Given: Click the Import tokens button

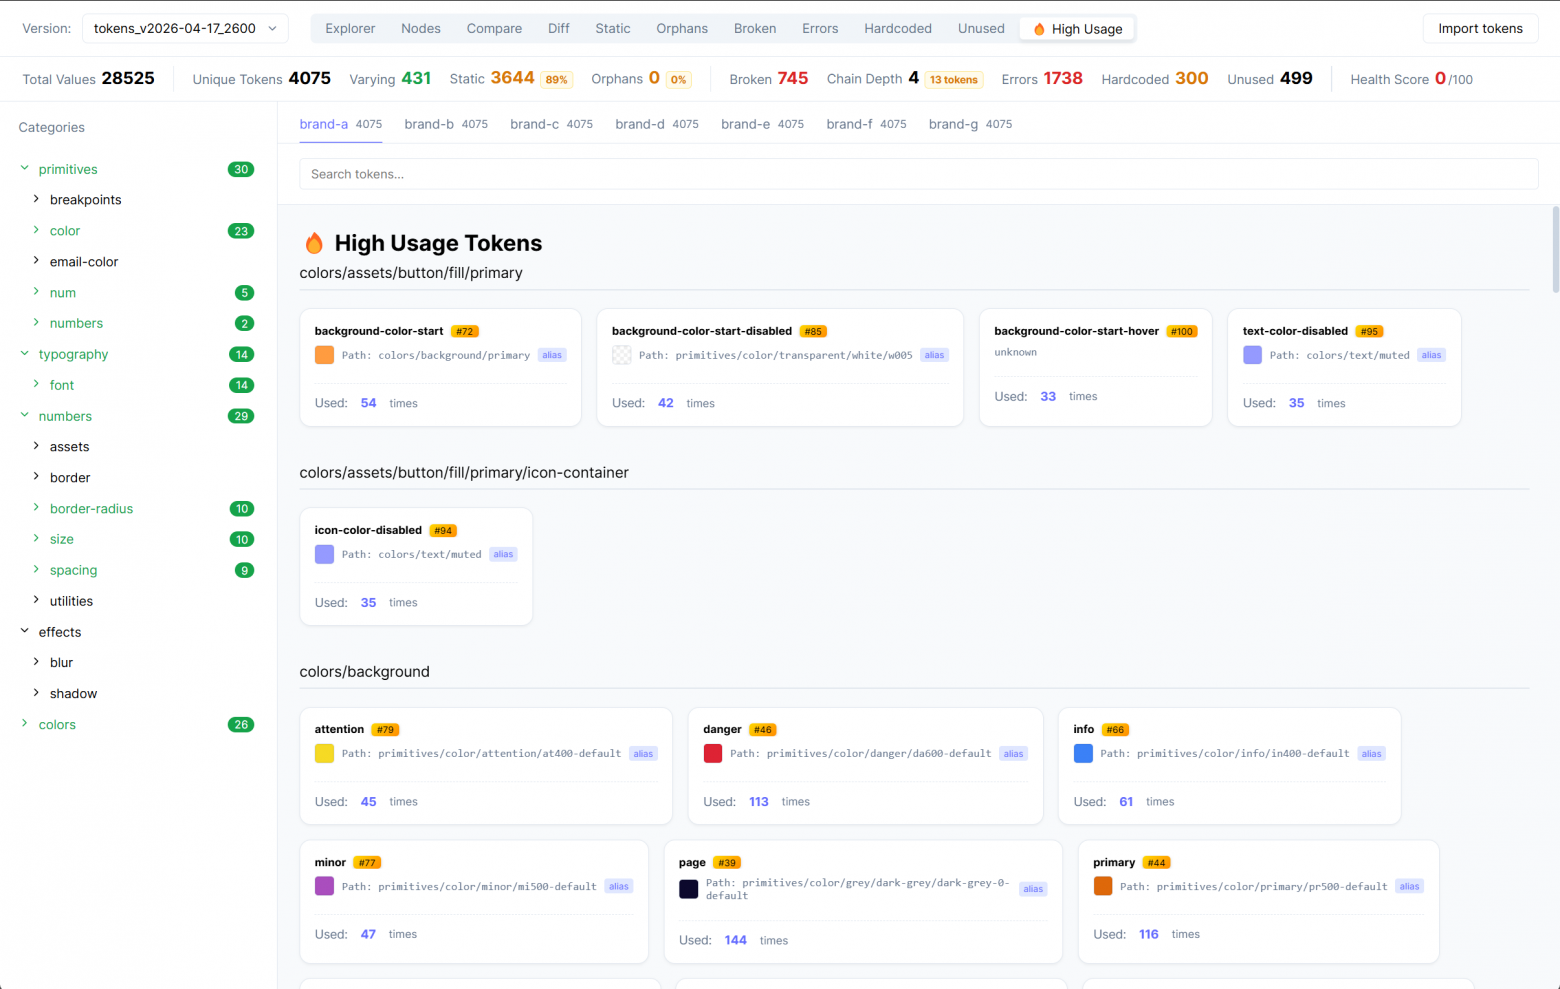Looking at the screenshot, I should [1480, 29].
